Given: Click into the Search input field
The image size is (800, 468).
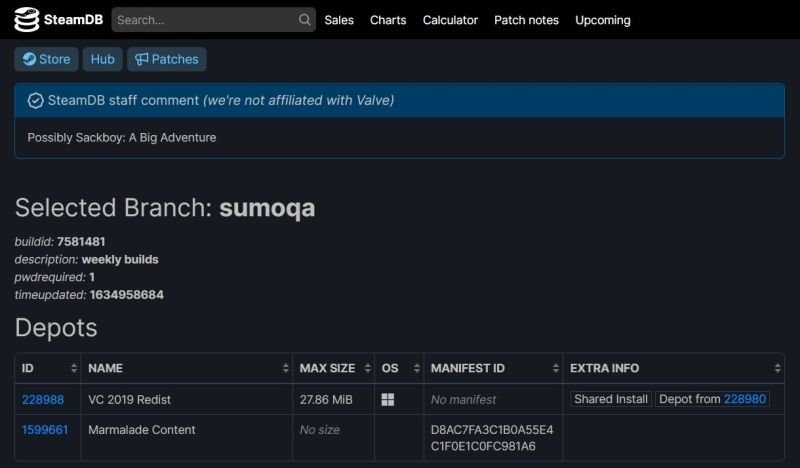Looking at the screenshot, I should pos(205,20).
